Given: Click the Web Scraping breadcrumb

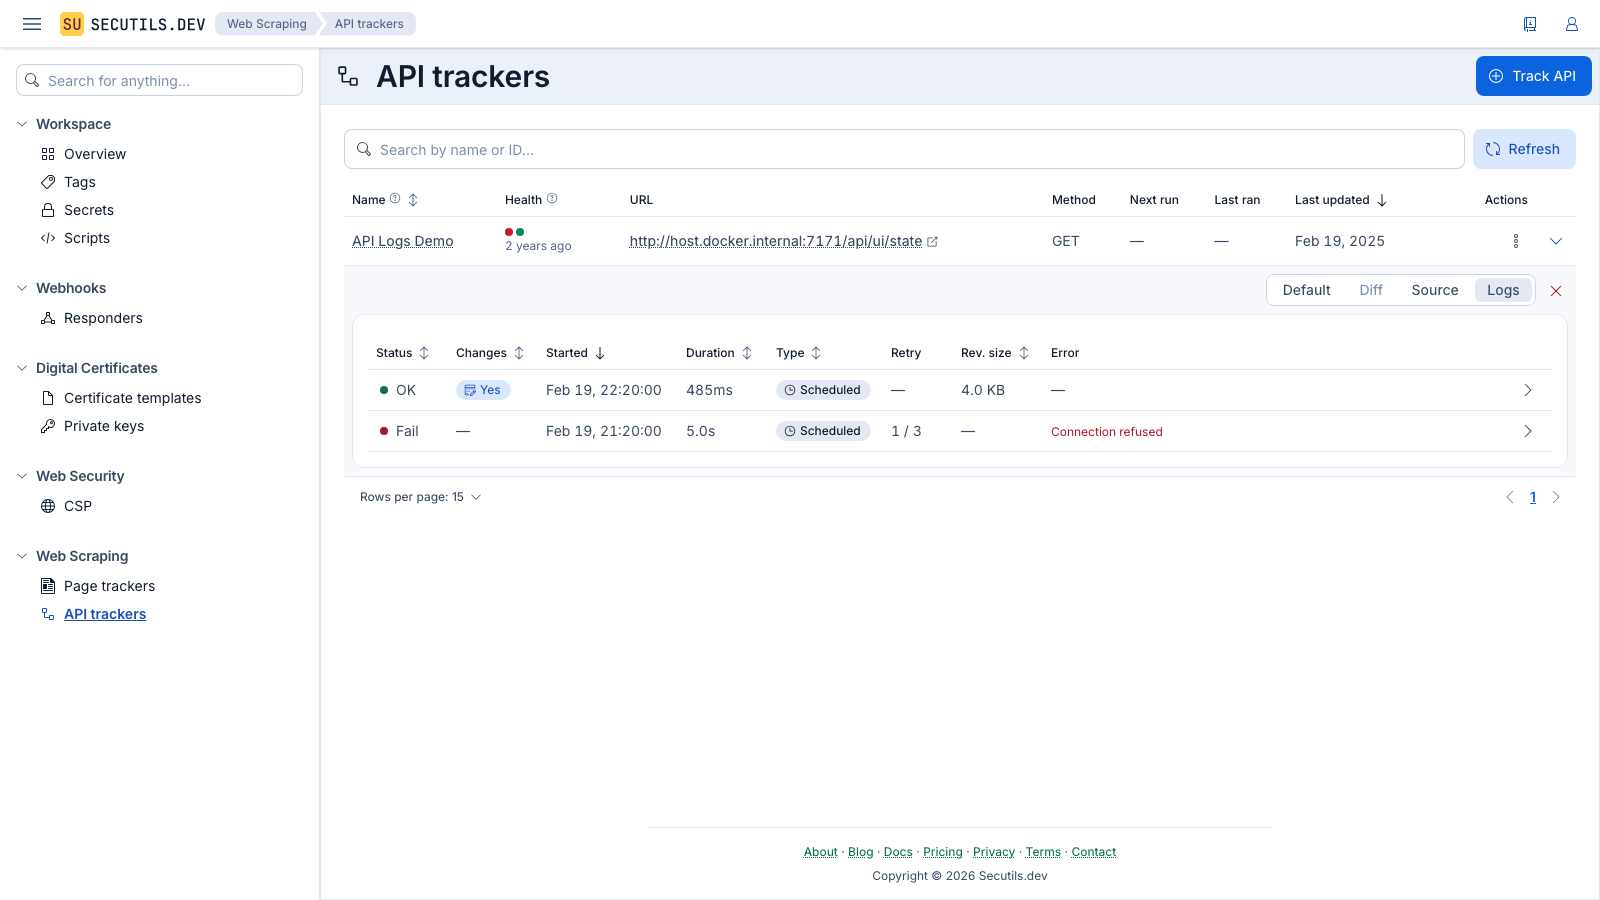Looking at the screenshot, I should click(x=267, y=24).
